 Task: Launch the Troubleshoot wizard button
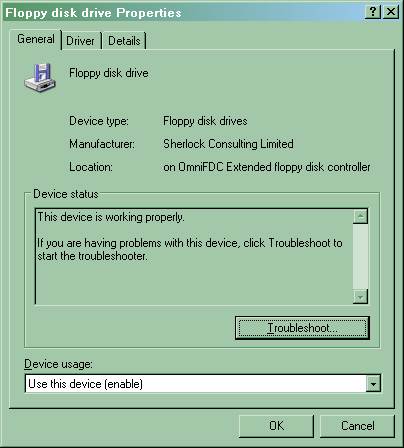(x=302, y=328)
